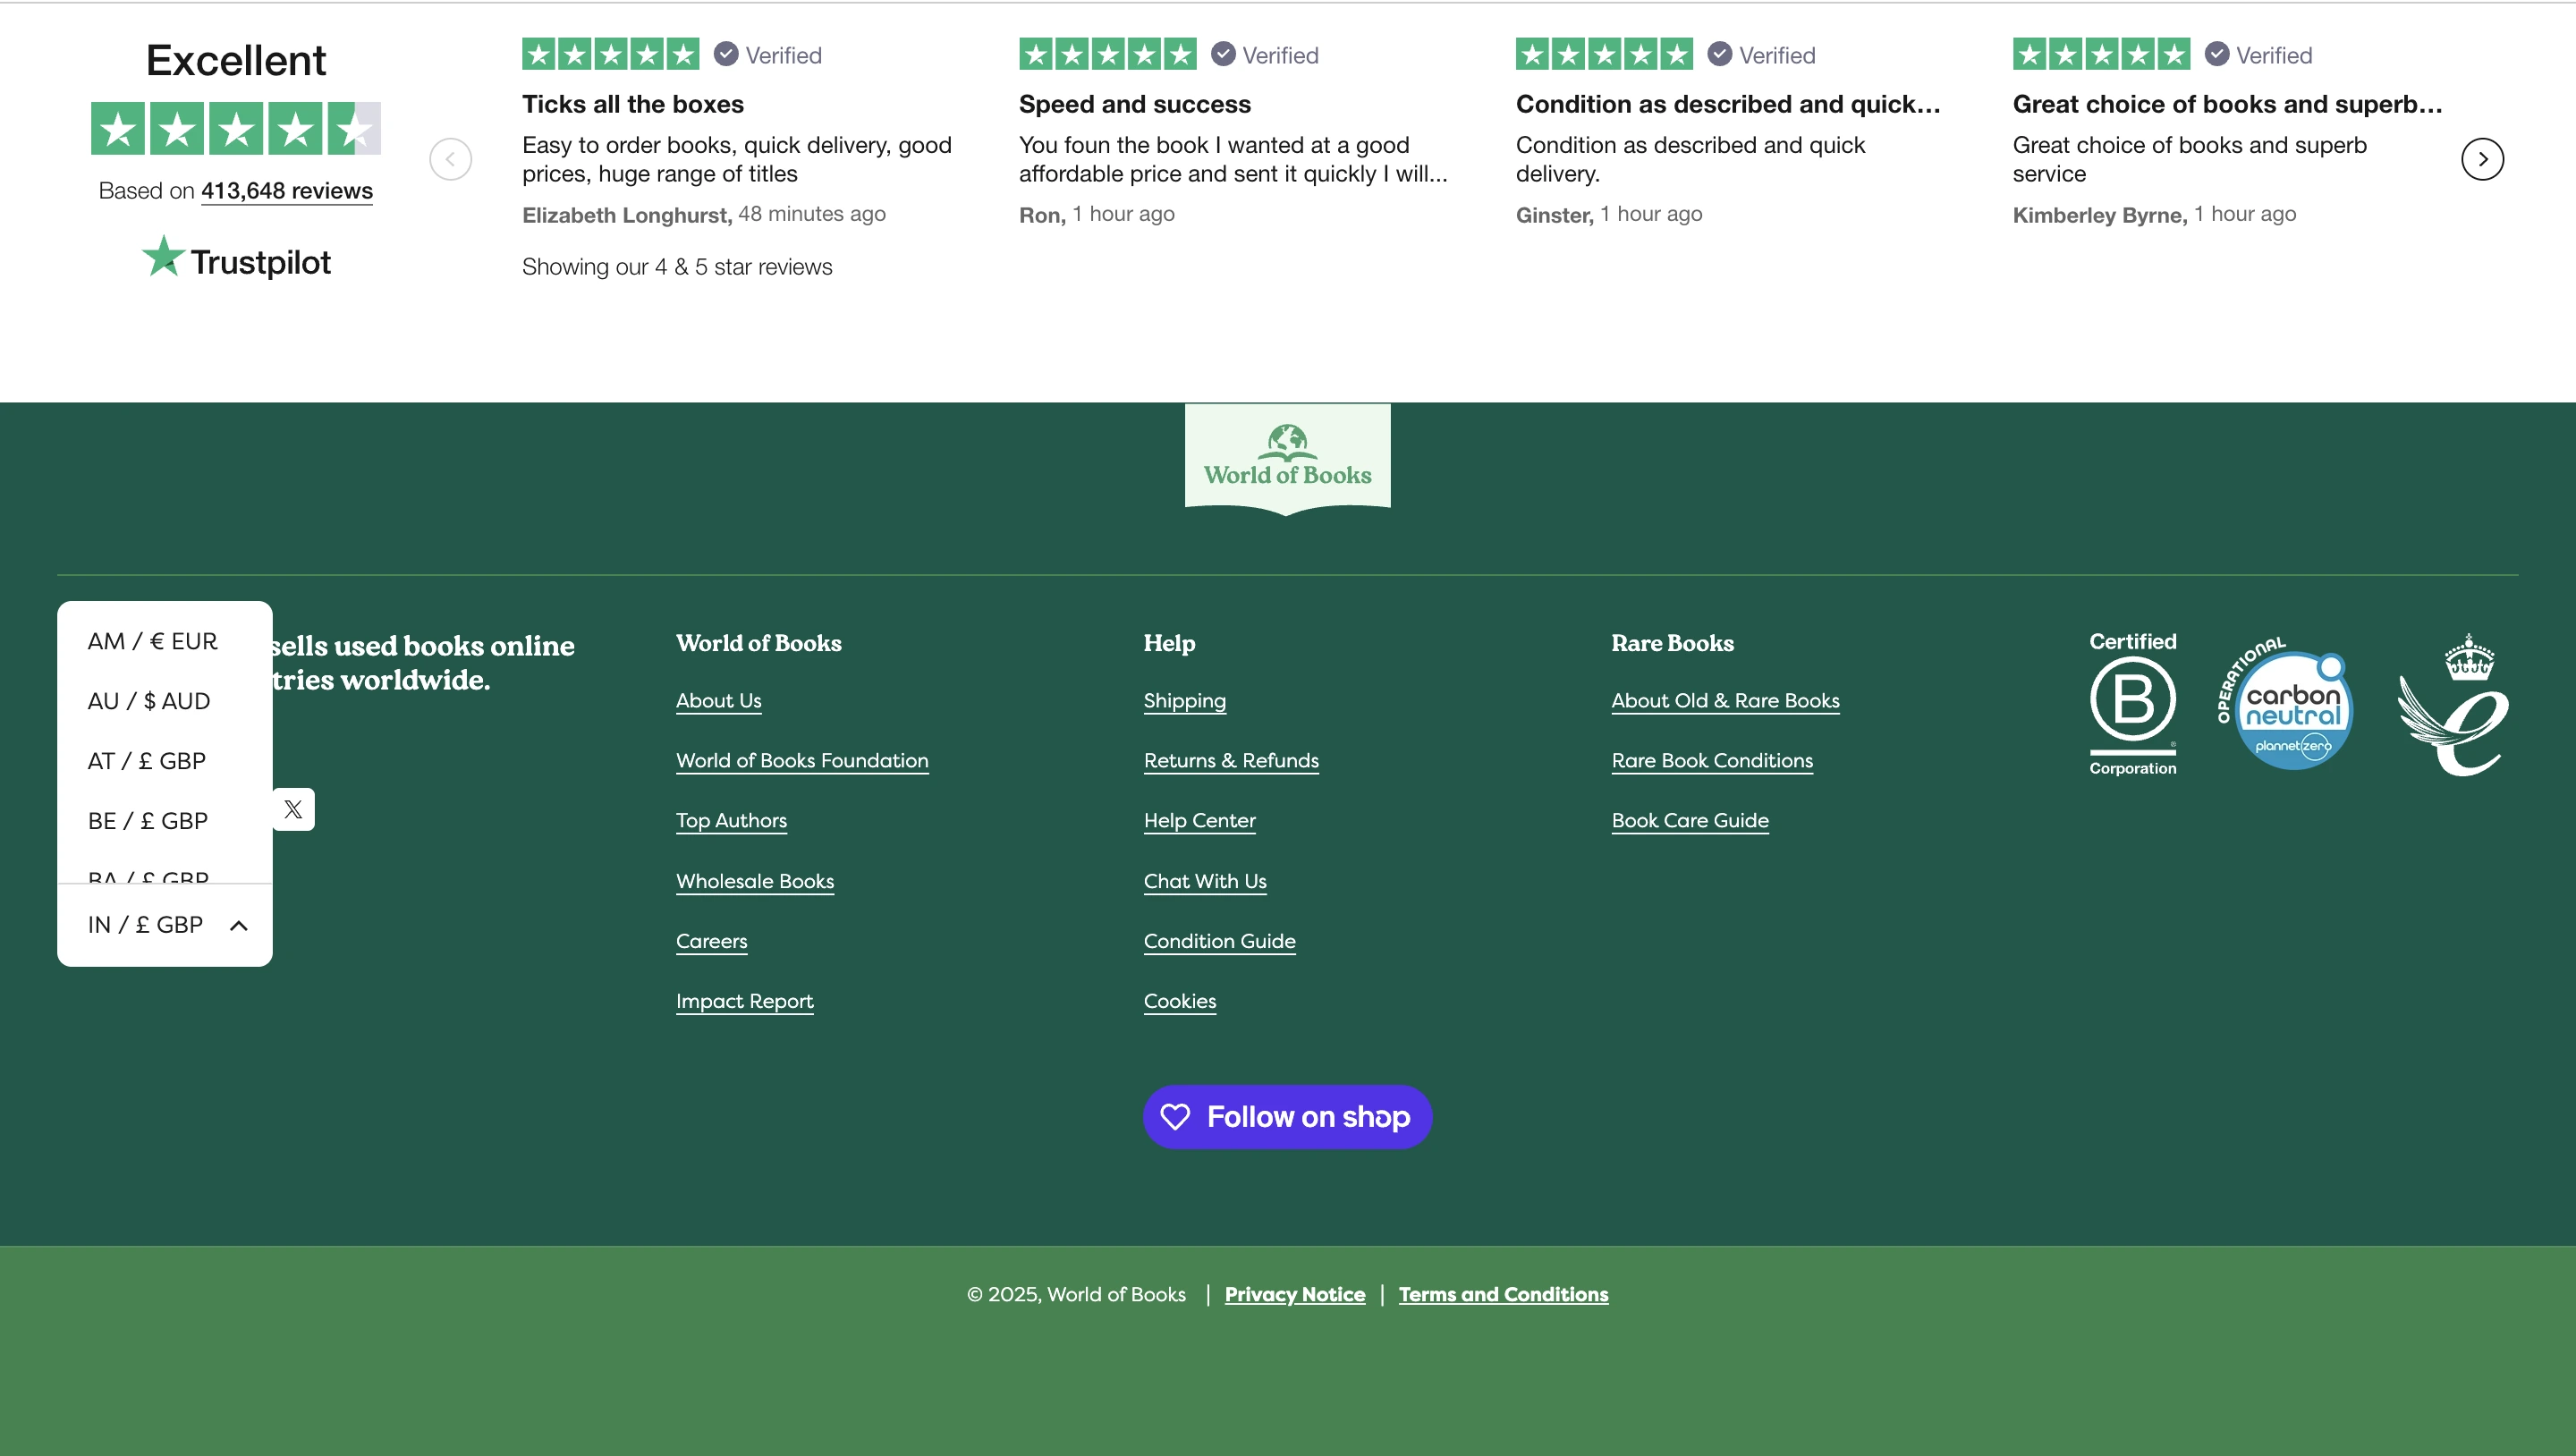
Task: Go to next Trustpilot review arrow
Action: pos(2481,159)
